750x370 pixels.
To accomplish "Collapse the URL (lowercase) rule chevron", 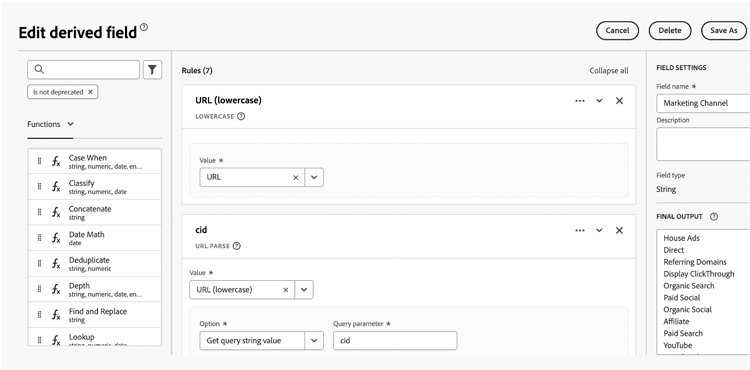I will click(x=599, y=101).
